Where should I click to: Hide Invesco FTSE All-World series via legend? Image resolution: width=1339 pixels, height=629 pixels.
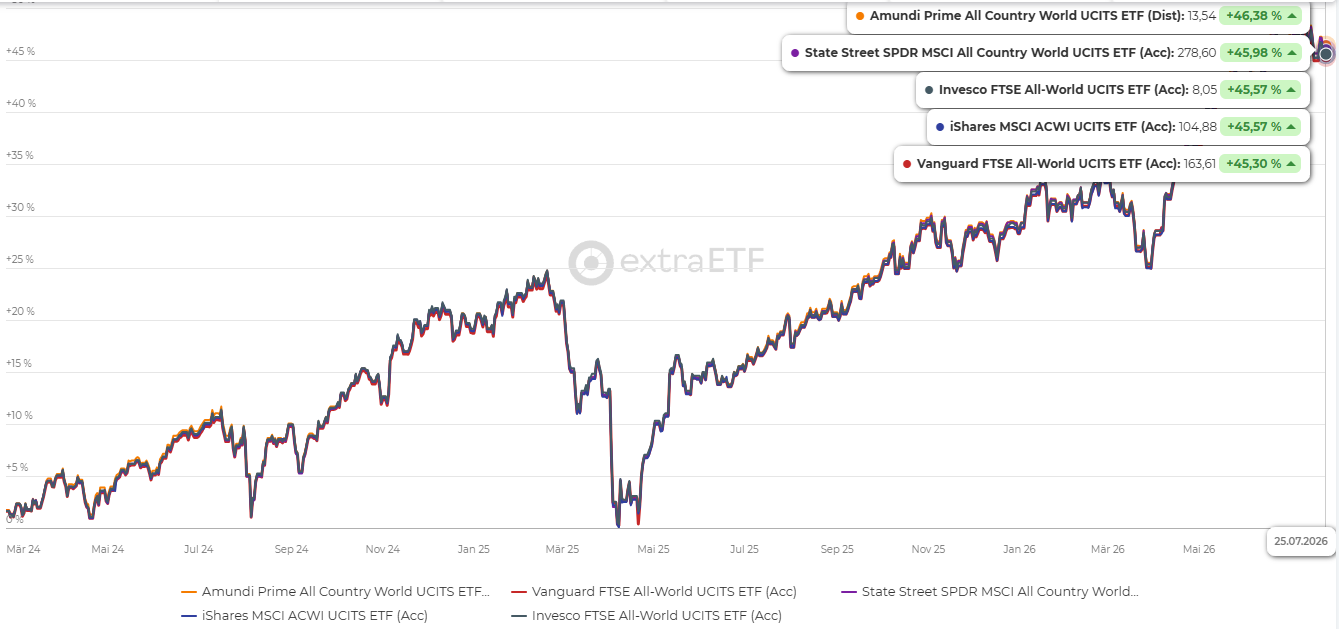[x=646, y=616]
